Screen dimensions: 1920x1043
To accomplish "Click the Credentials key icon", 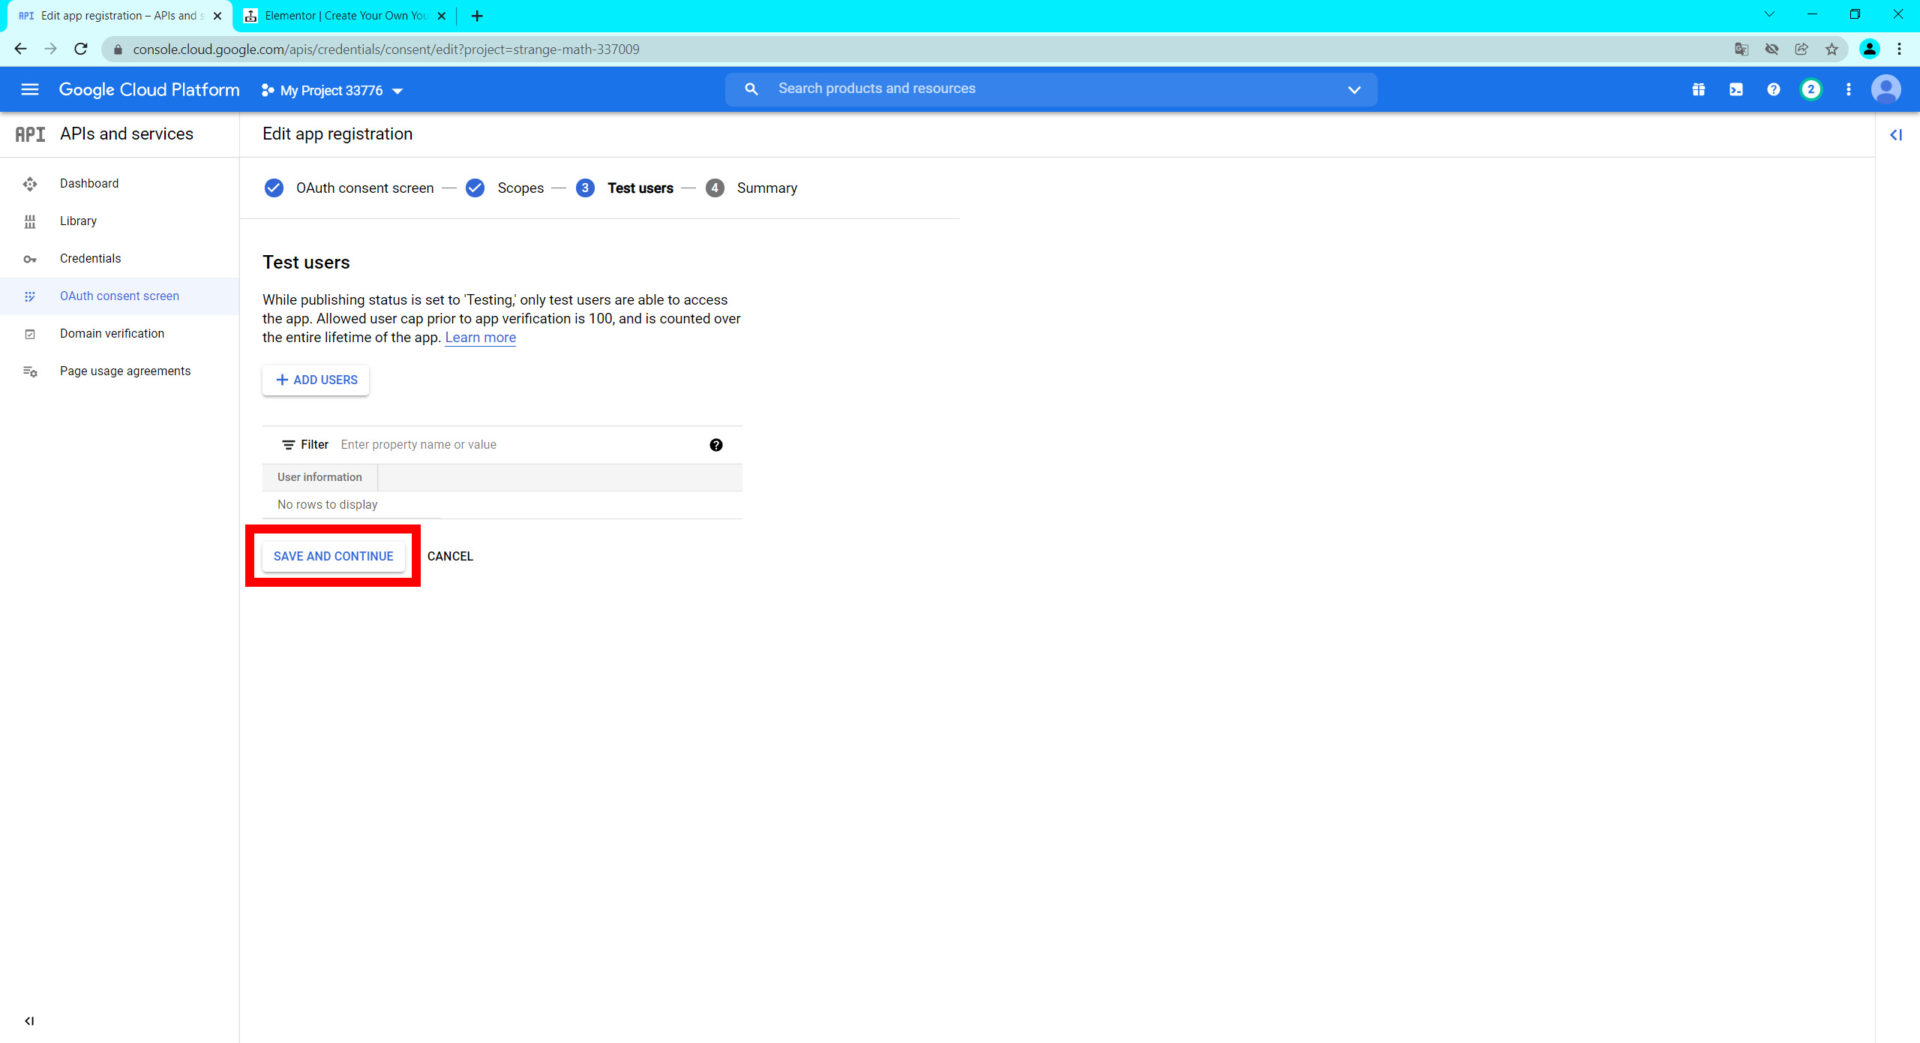I will (x=30, y=259).
